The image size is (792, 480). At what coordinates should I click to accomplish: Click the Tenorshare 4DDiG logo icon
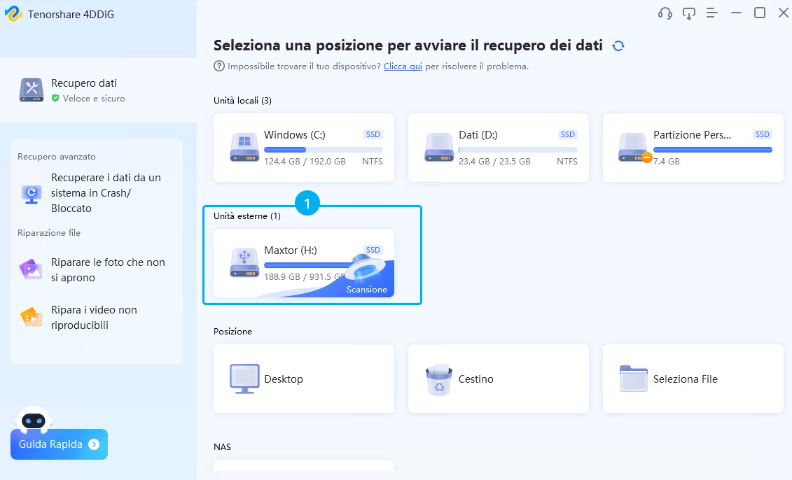coord(14,14)
